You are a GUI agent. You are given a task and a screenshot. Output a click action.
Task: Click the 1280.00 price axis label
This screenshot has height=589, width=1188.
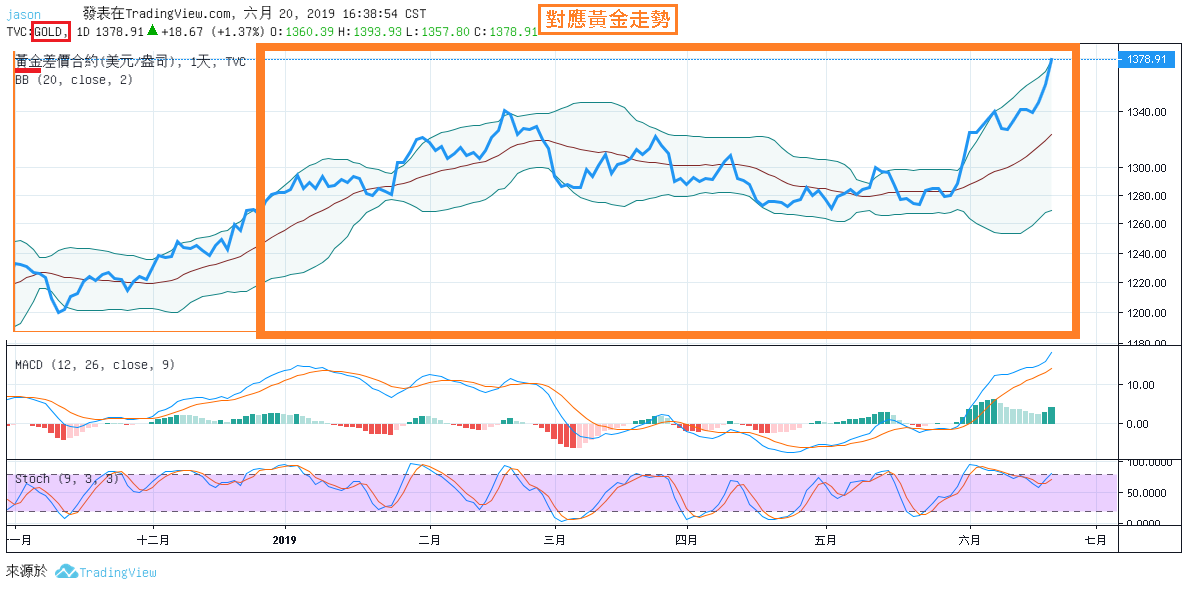click(1144, 197)
